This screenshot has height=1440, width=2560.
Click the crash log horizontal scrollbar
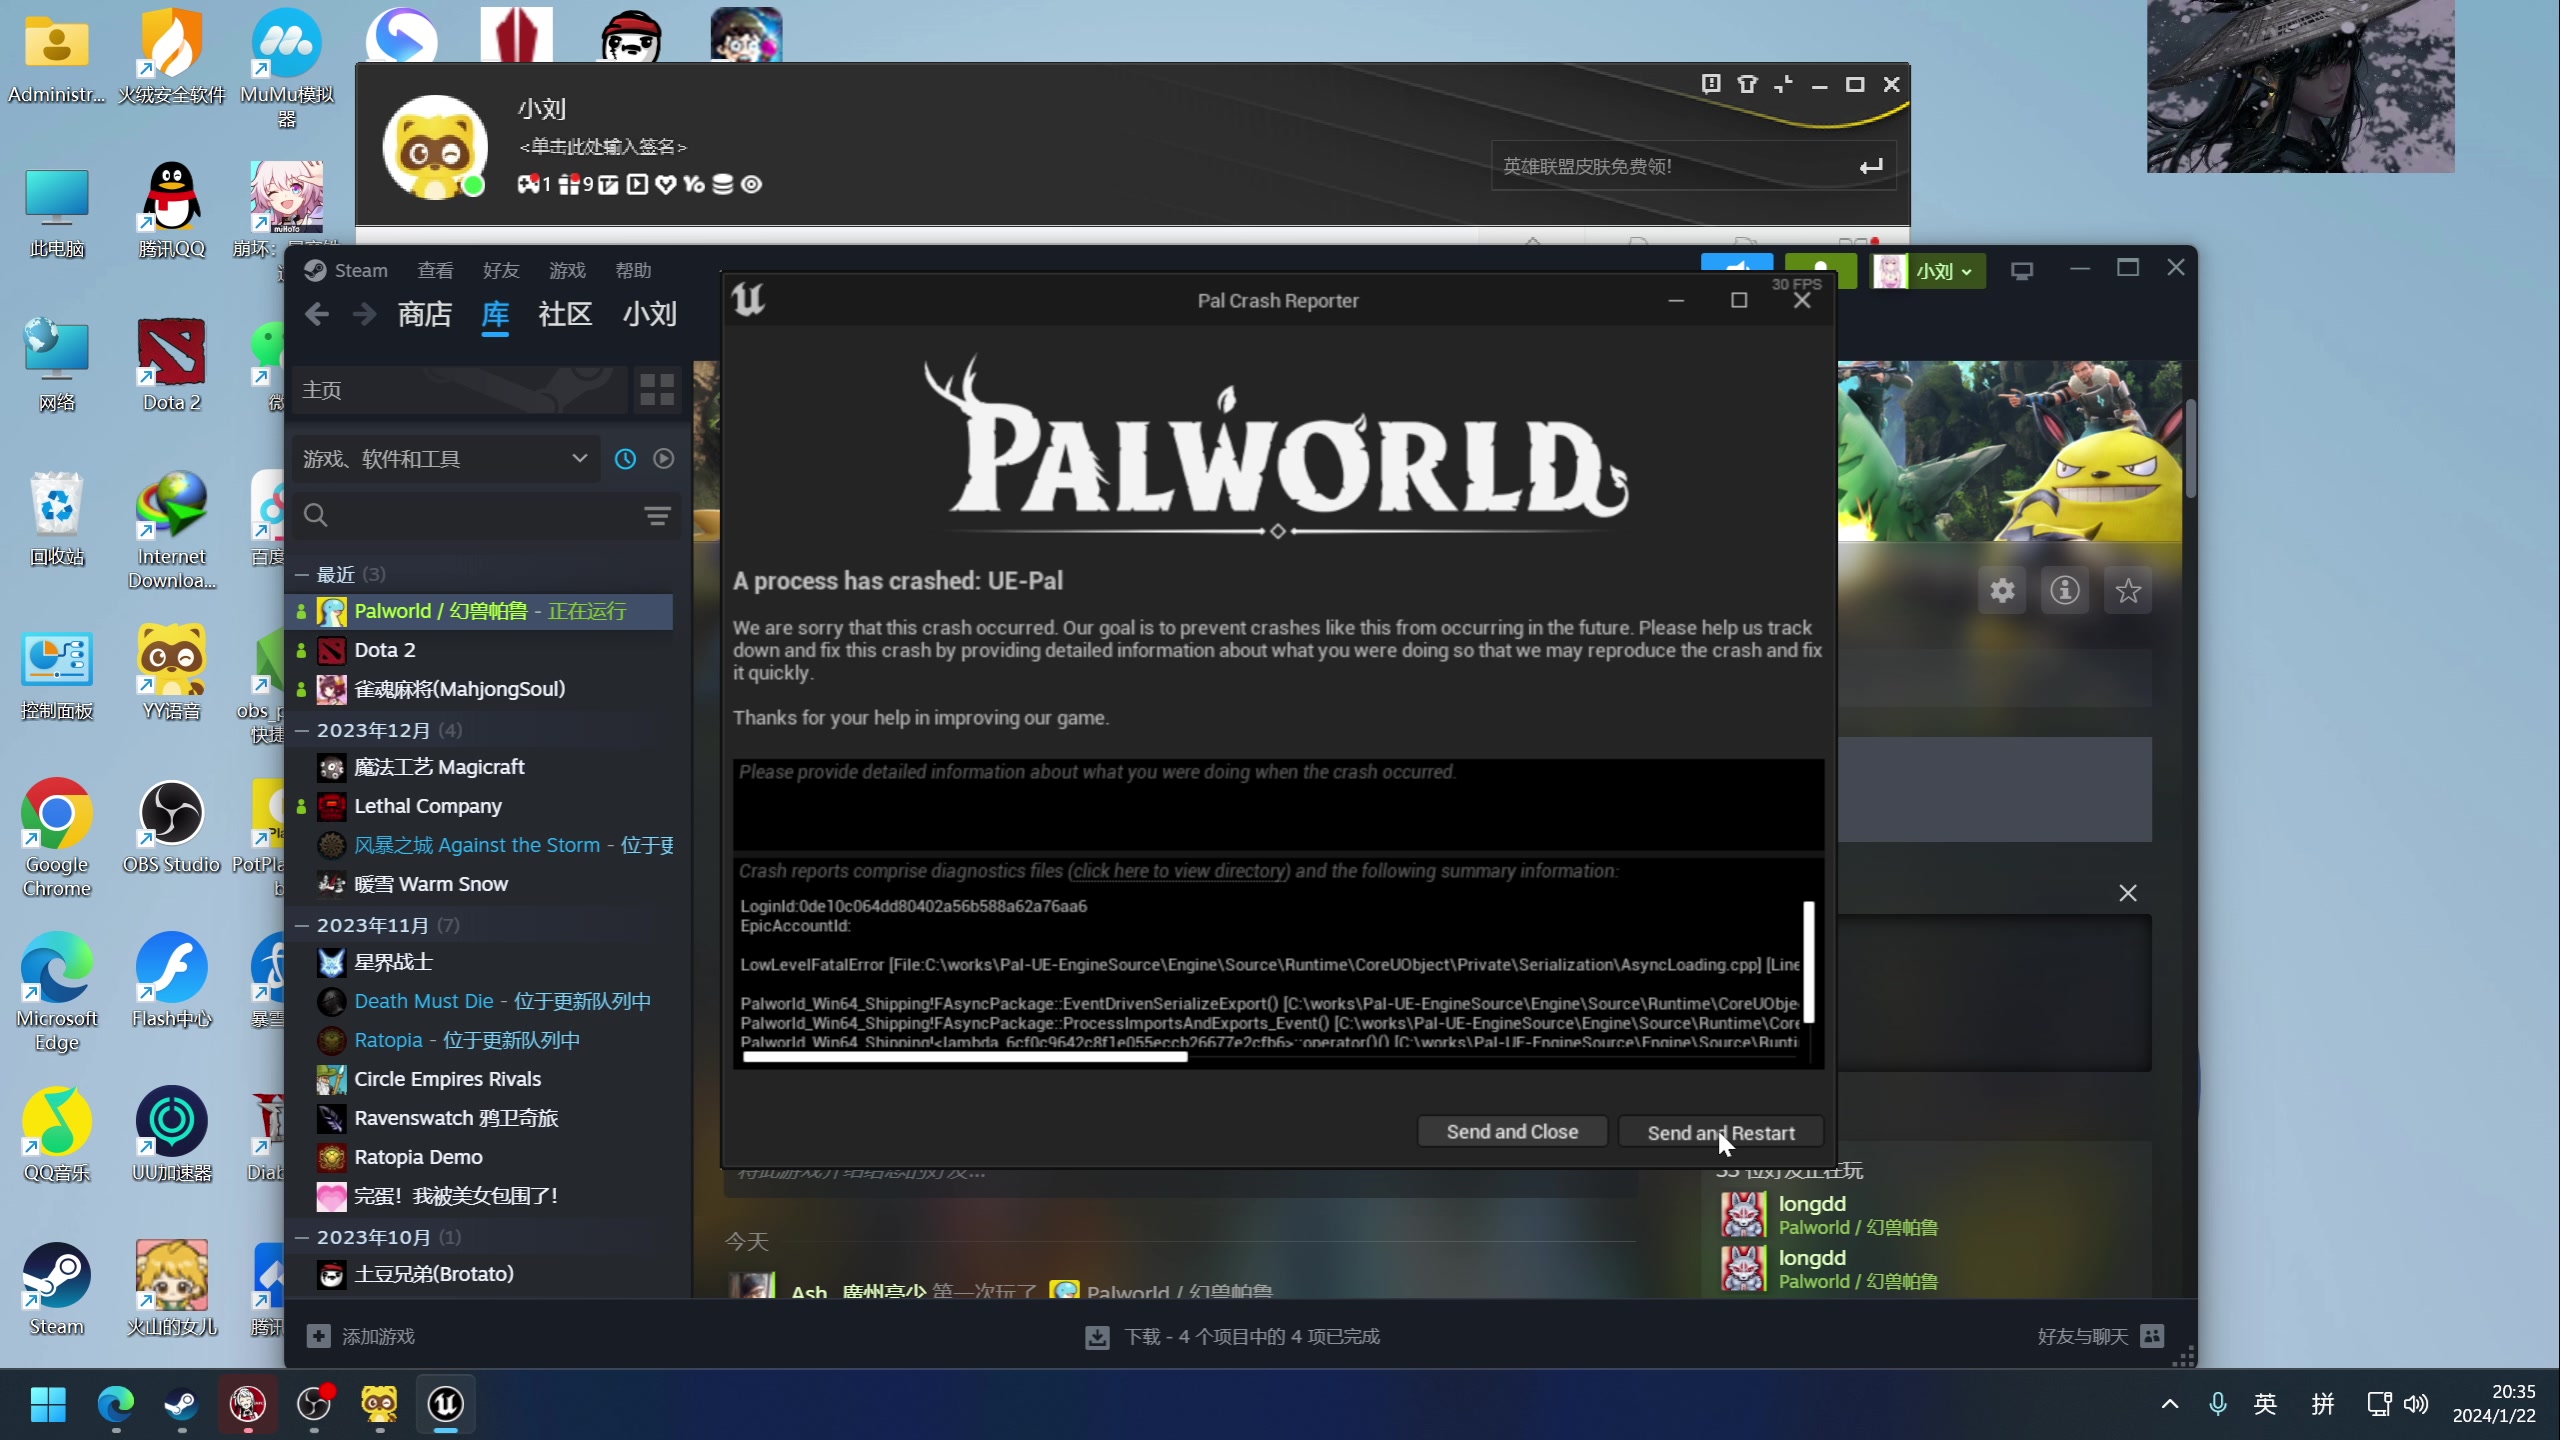click(x=965, y=1056)
